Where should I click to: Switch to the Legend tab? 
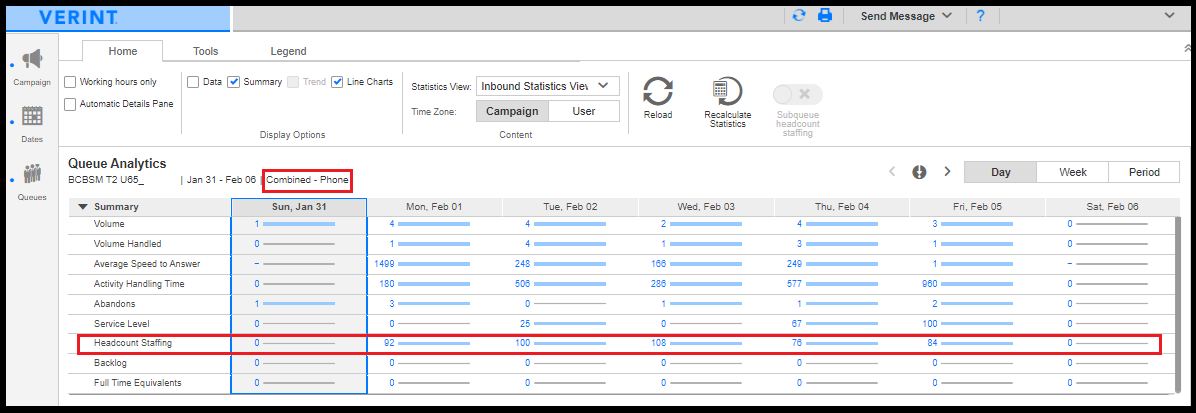pos(288,51)
